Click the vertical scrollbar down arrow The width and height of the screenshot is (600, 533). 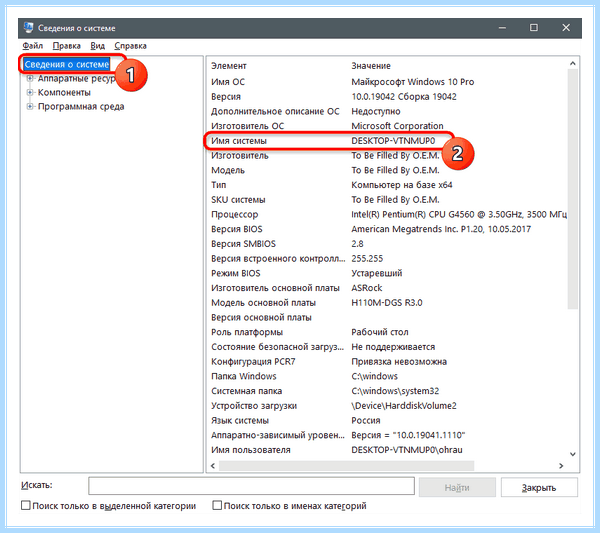point(572,454)
